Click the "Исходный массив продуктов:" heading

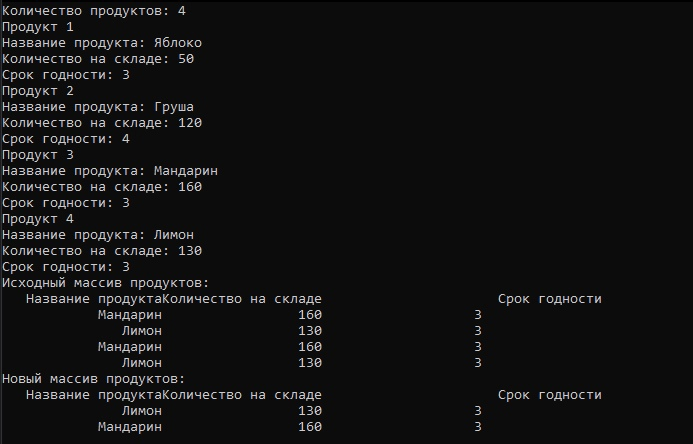(x=105, y=283)
